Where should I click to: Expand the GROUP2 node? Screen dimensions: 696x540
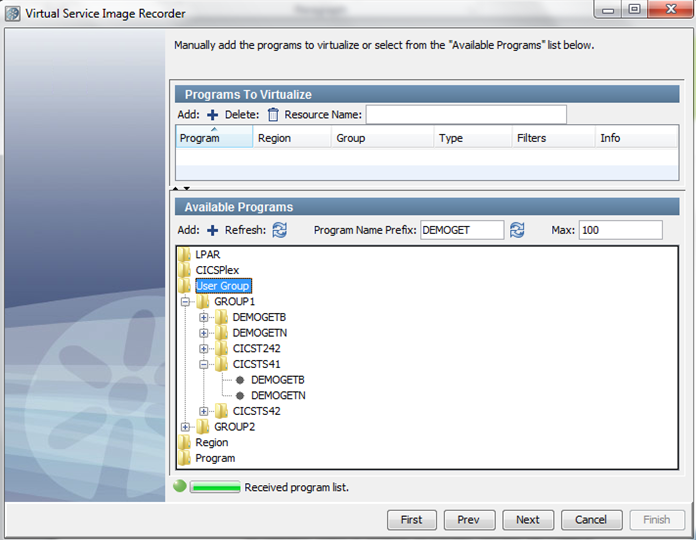click(185, 427)
